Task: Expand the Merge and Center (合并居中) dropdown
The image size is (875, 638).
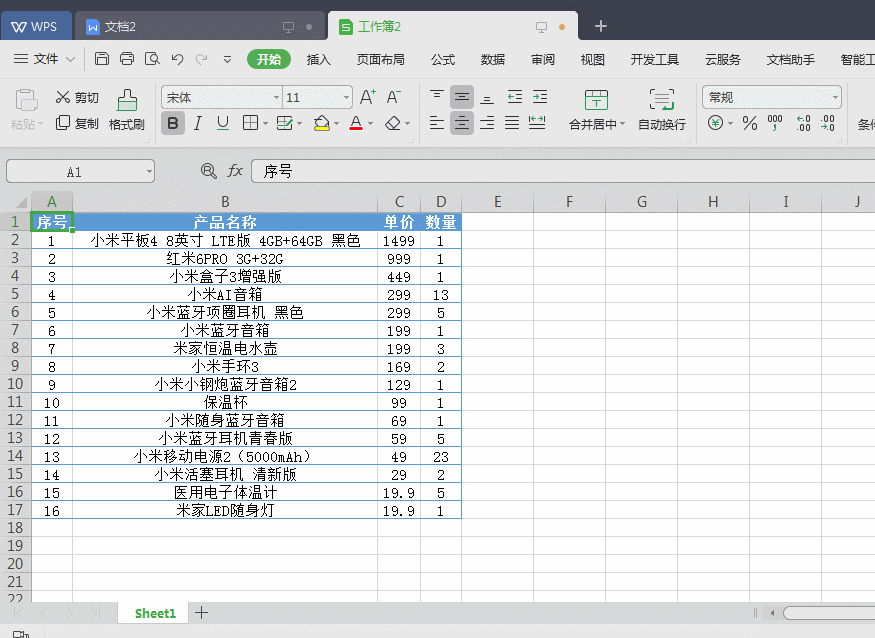Action: 622,124
